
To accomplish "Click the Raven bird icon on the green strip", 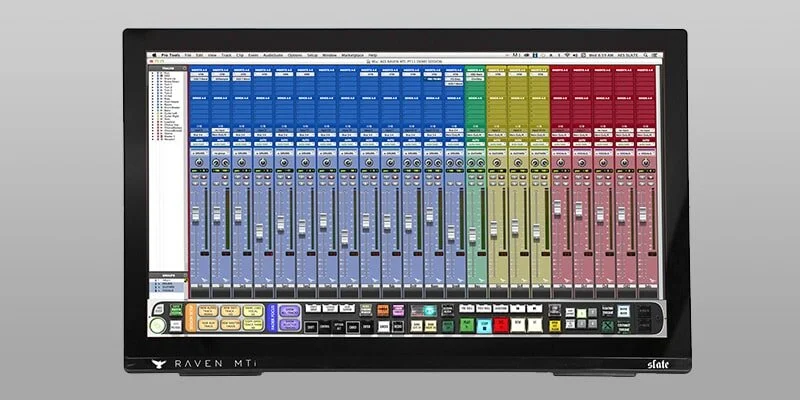I will (482, 280).
